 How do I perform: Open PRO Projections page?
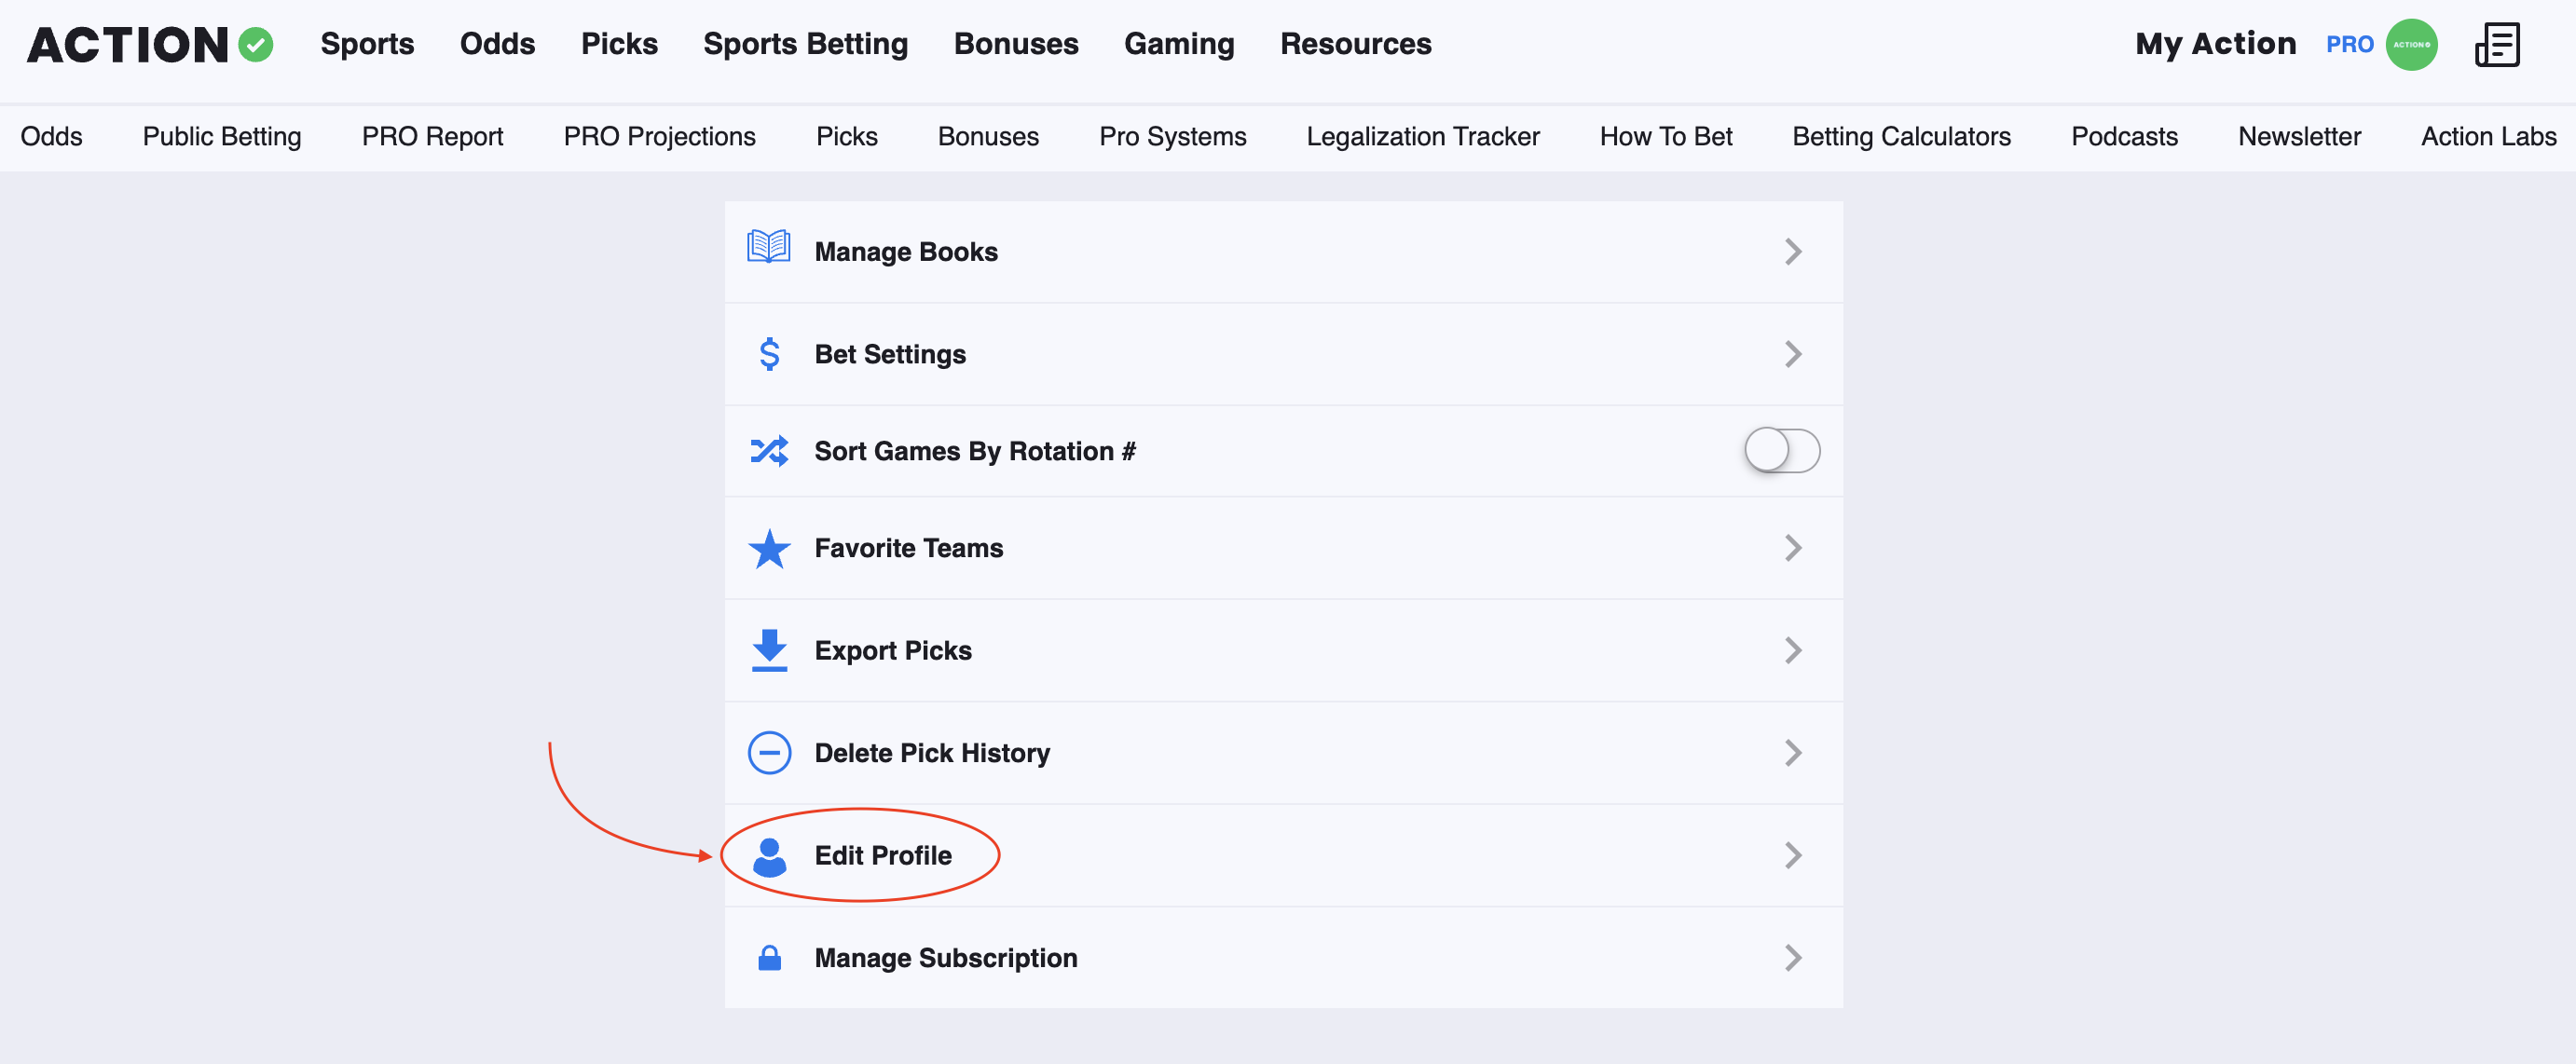coord(659,137)
